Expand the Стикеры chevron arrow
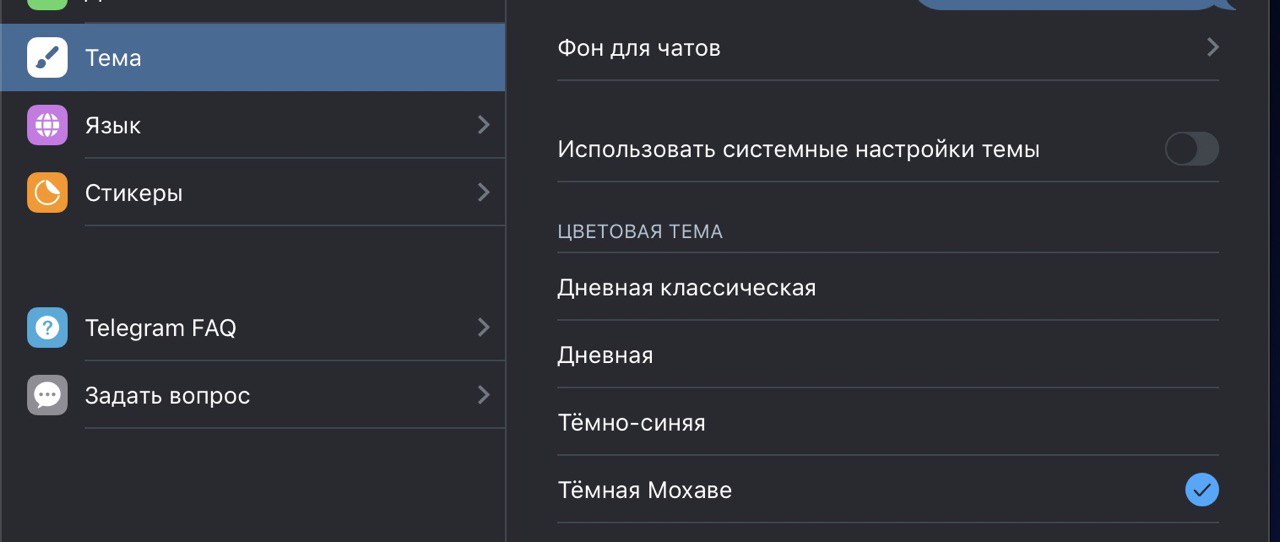This screenshot has height=542, width=1280. point(484,192)
